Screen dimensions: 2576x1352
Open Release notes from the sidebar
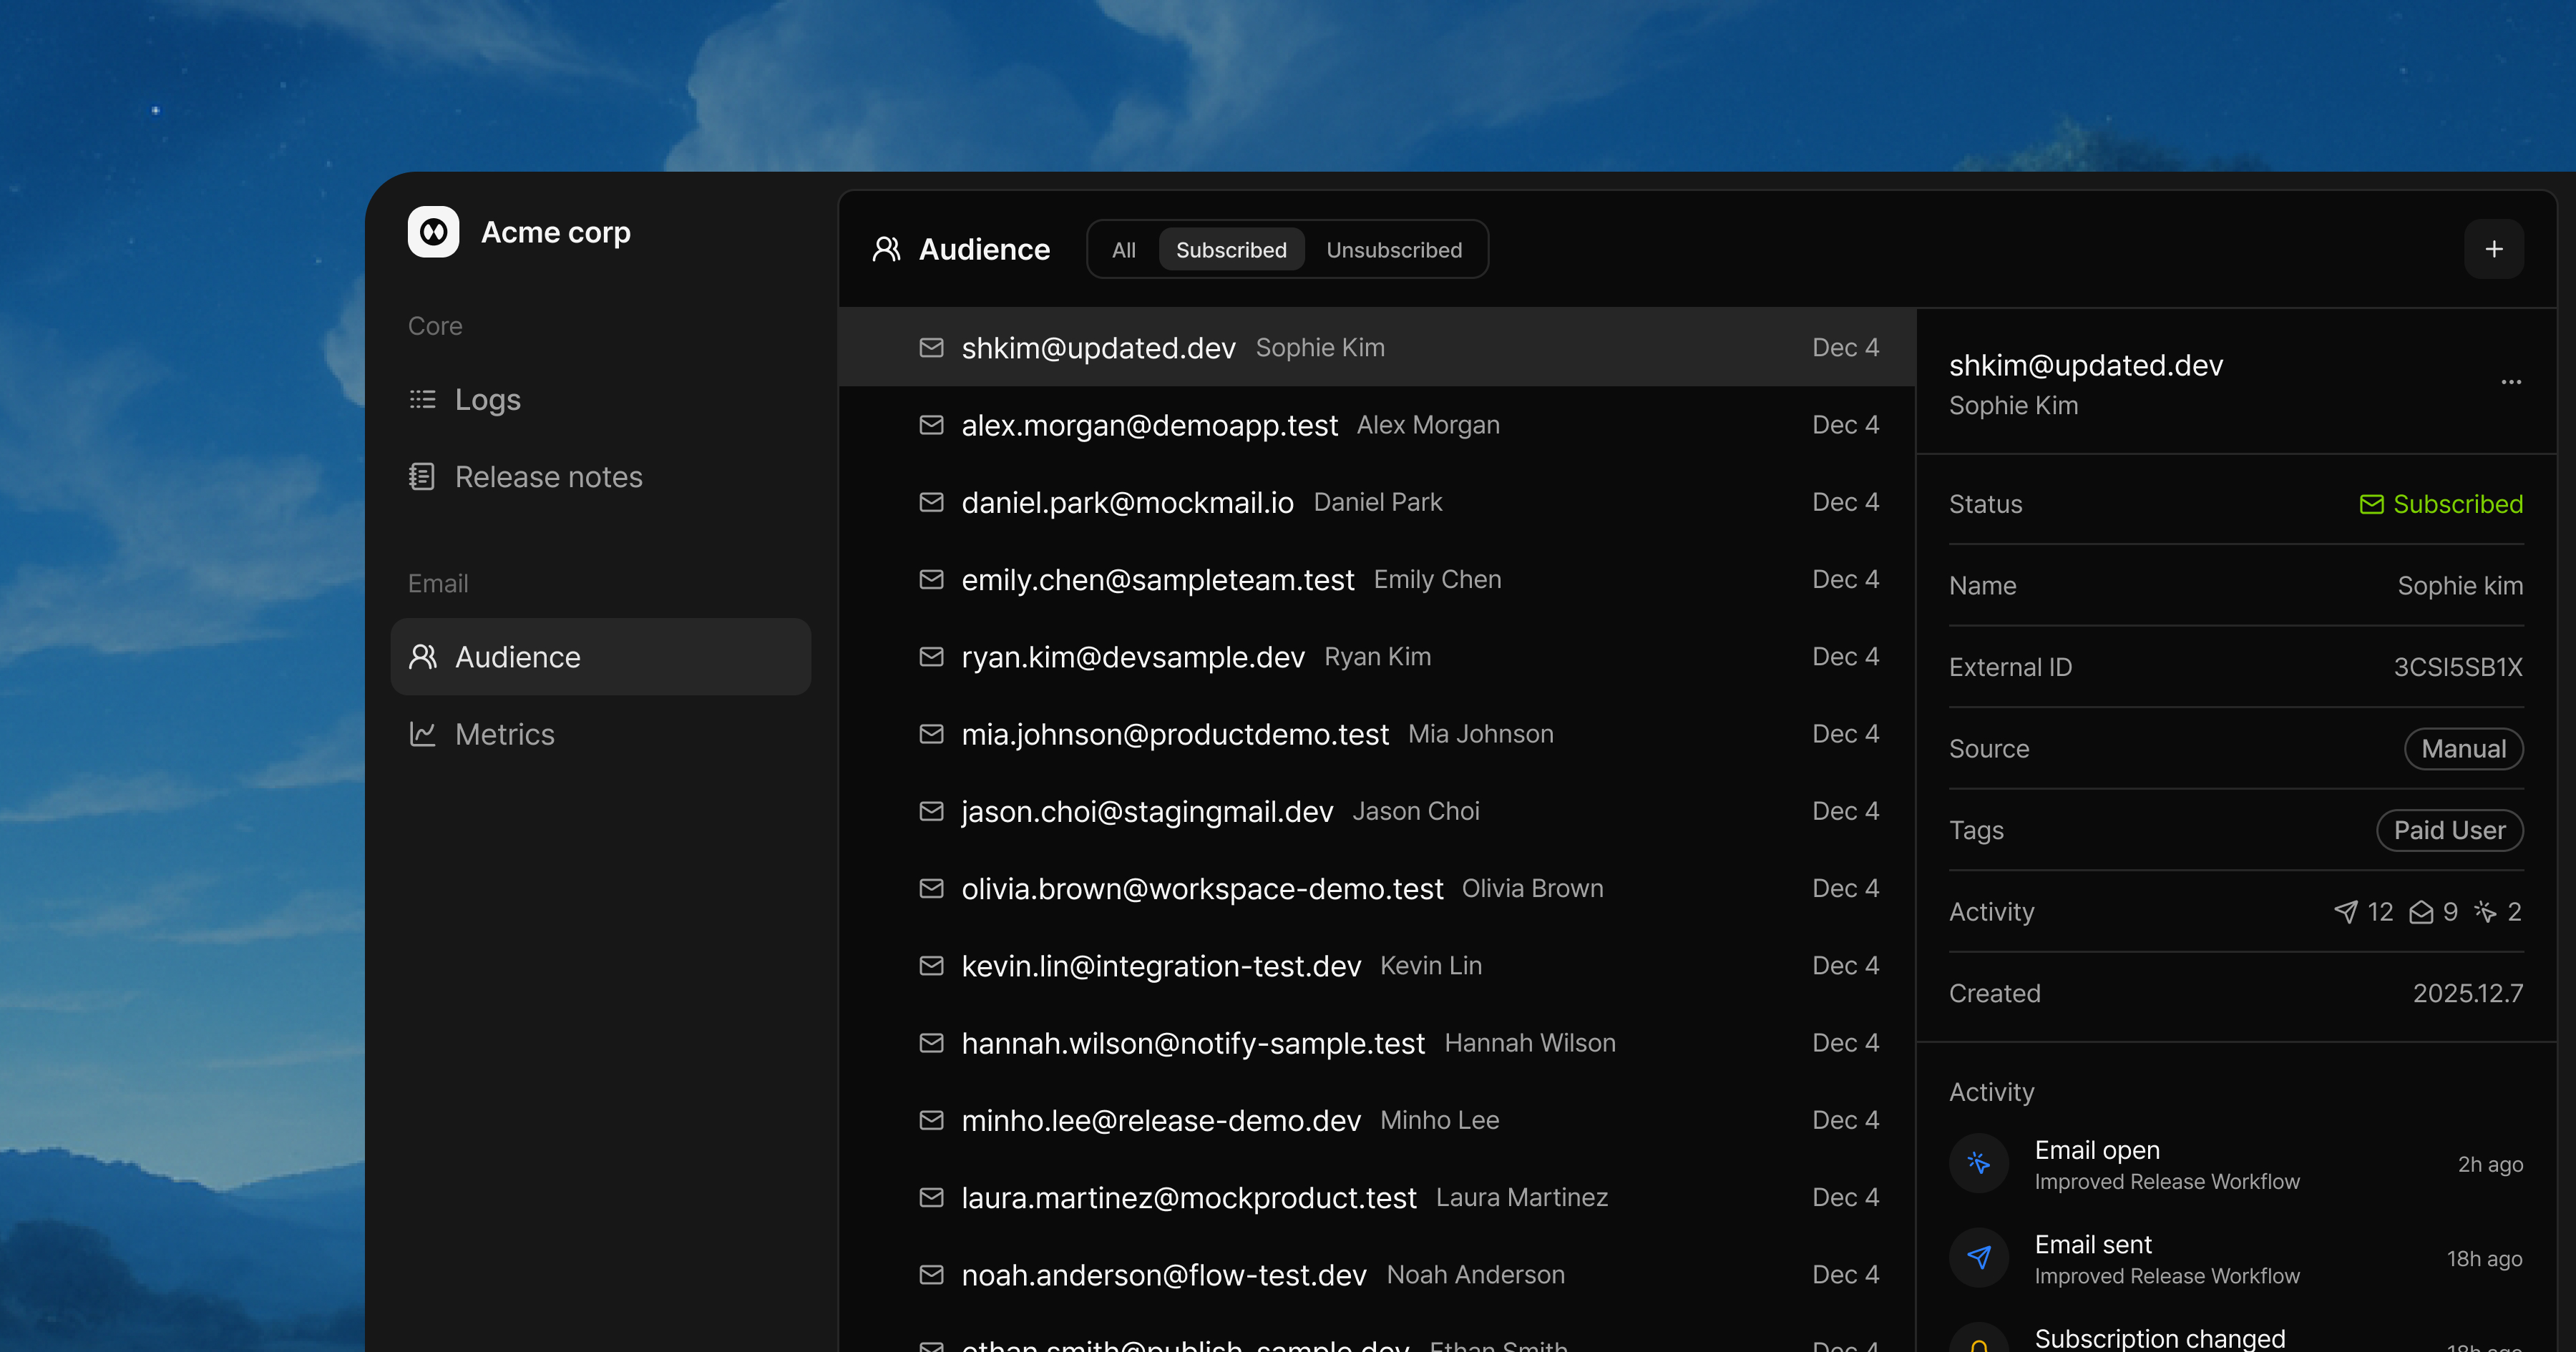[549, 476]
